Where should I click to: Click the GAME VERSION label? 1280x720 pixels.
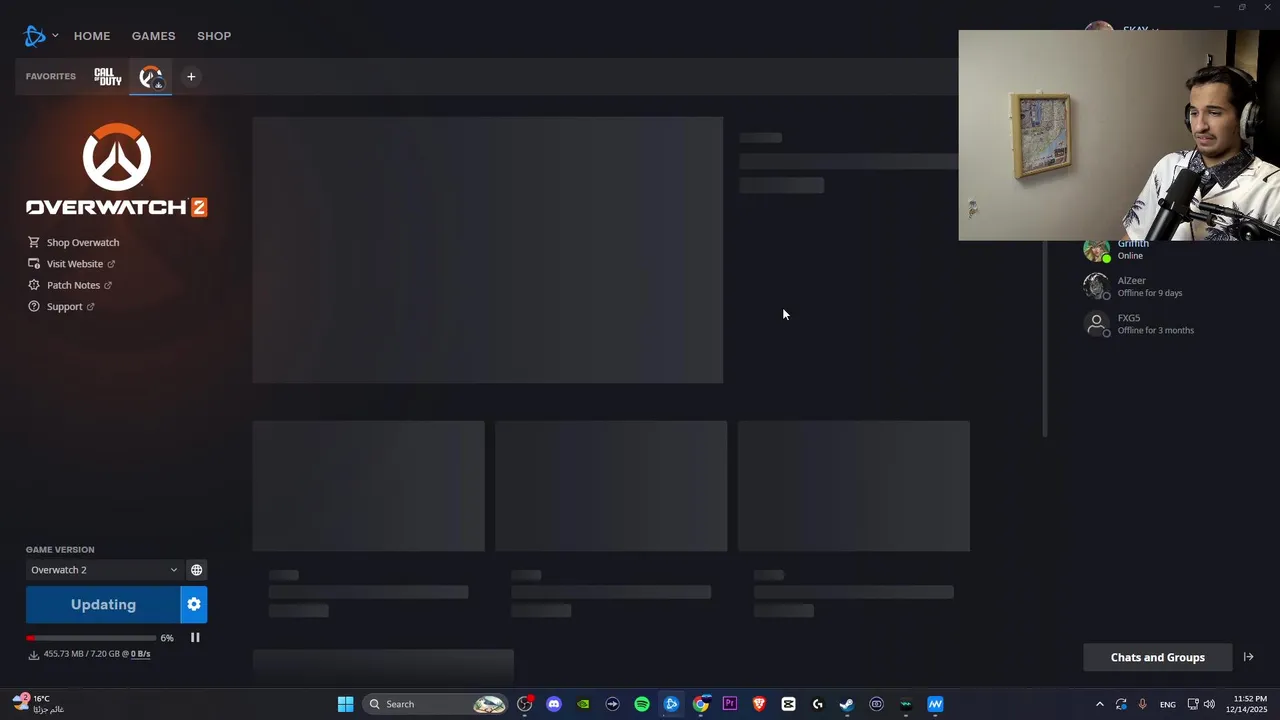60,550
